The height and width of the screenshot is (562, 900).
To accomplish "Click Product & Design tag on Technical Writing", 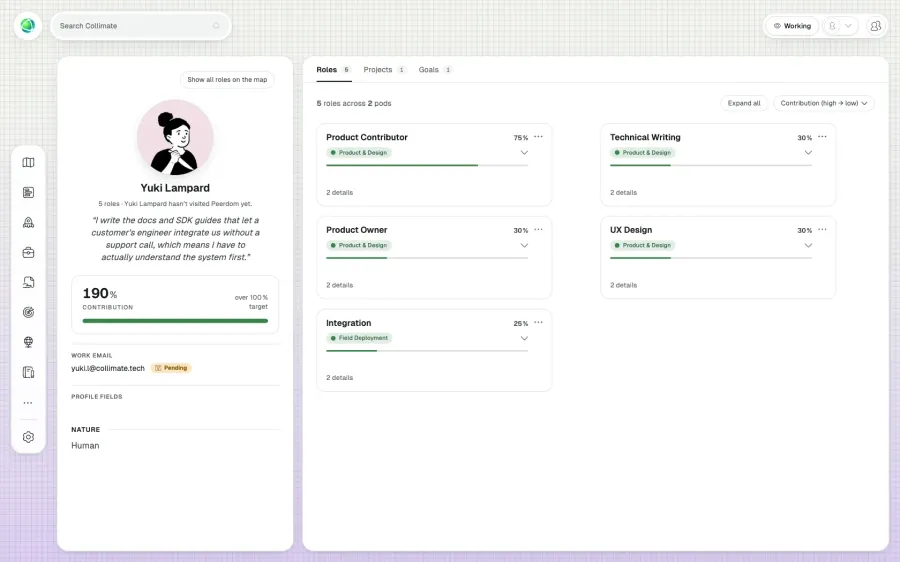I will [642, 153].
